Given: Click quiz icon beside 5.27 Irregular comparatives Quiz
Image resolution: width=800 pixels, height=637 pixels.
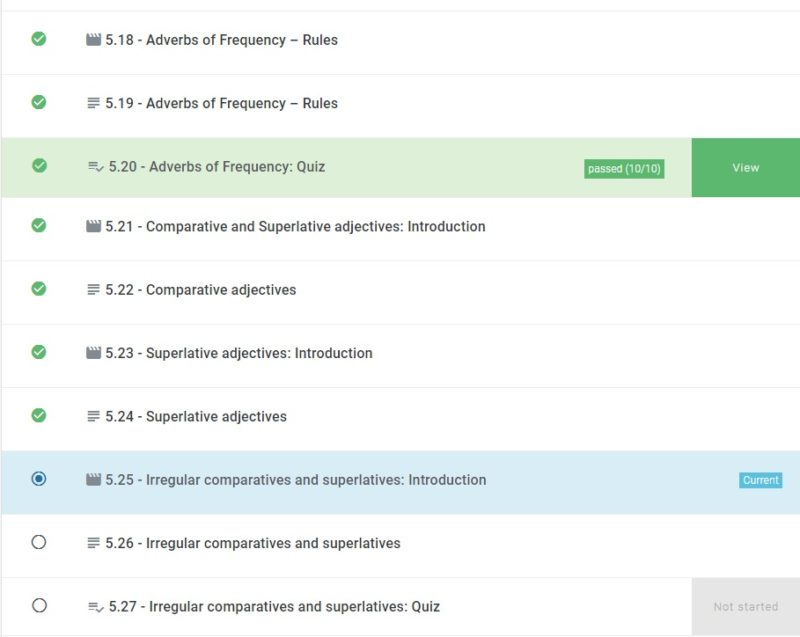Looking at the screenshot, I should (x=96, y=607).
